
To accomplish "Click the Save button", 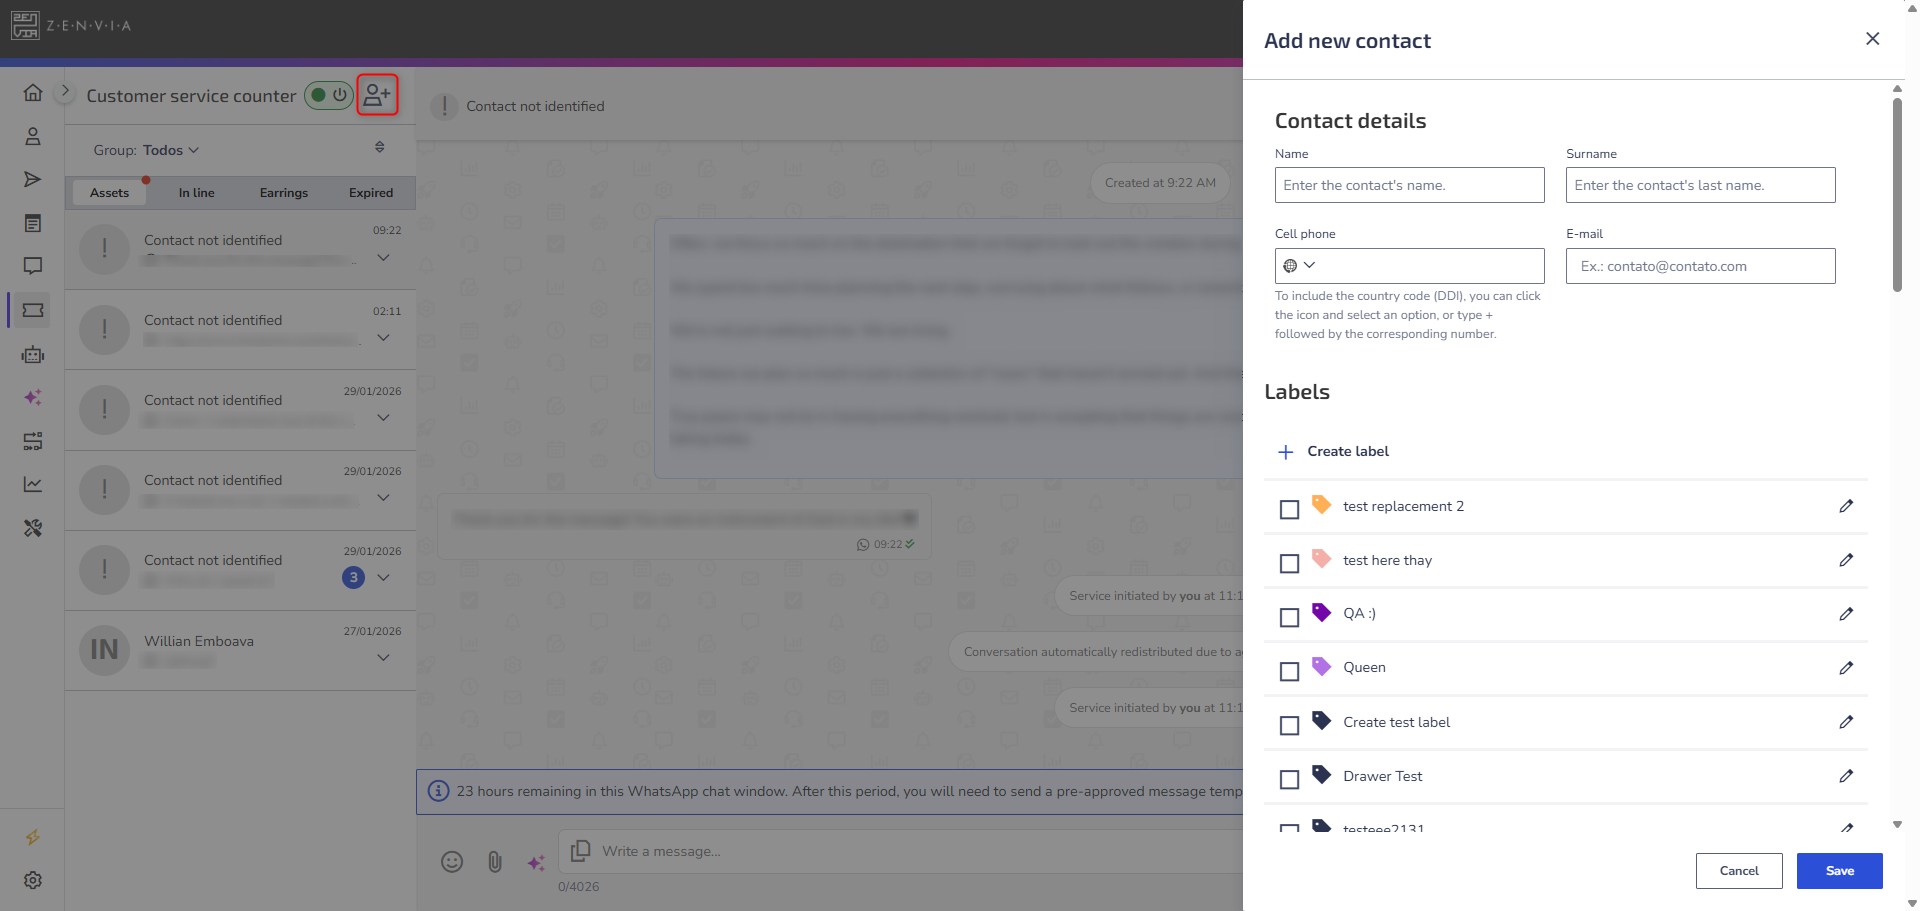I will (1840, 871).
